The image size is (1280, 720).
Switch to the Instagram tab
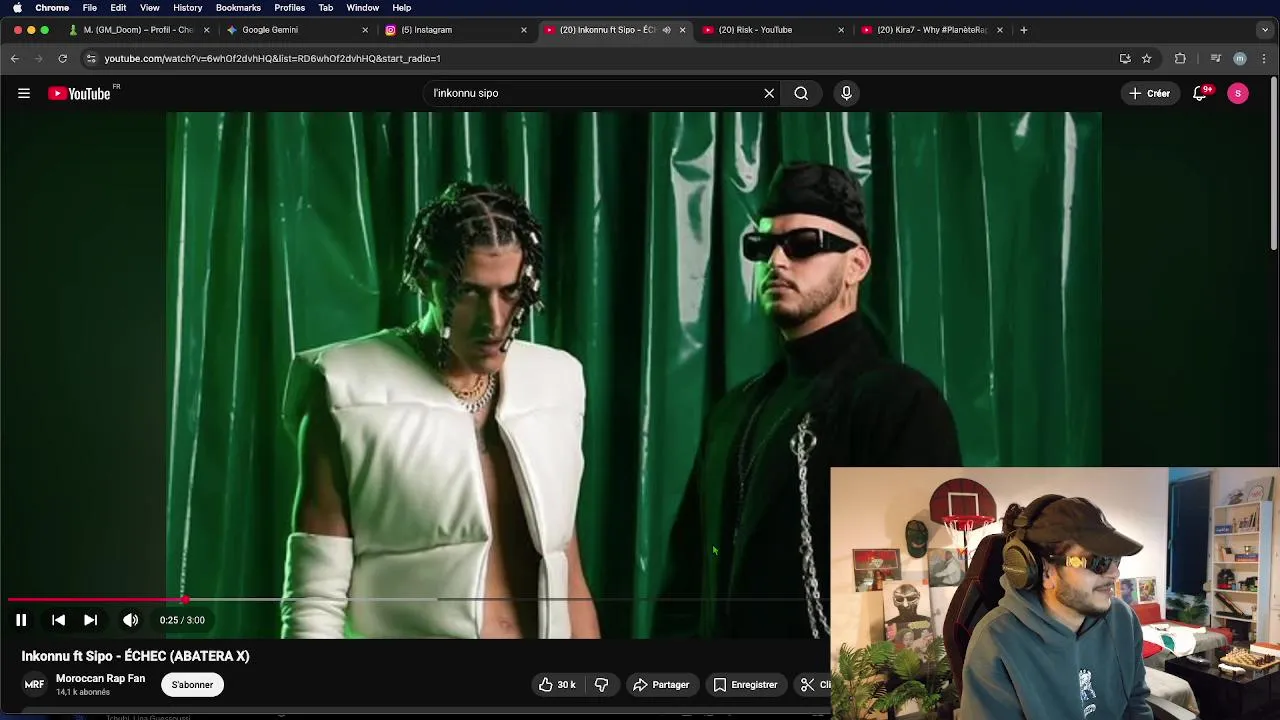[x=455, y=30]
